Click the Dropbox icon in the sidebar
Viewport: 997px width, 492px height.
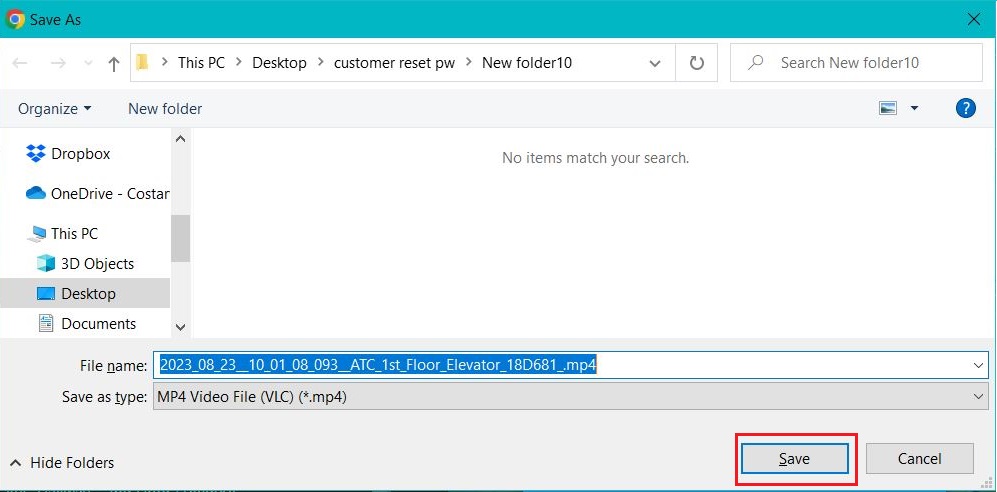pyautogui.click(x=36, y=153)
